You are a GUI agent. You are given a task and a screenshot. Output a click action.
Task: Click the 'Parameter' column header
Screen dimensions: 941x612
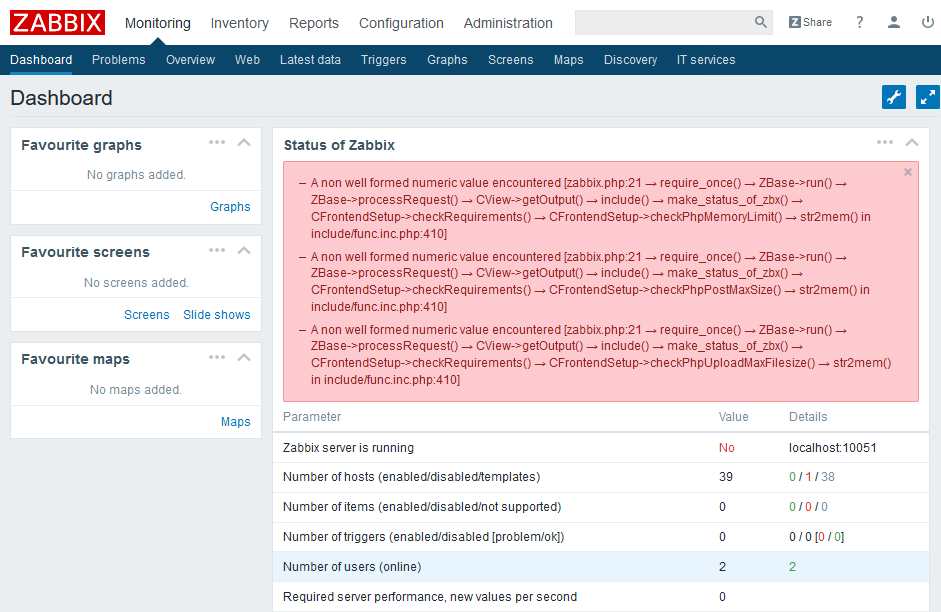(x=312, y=416)
